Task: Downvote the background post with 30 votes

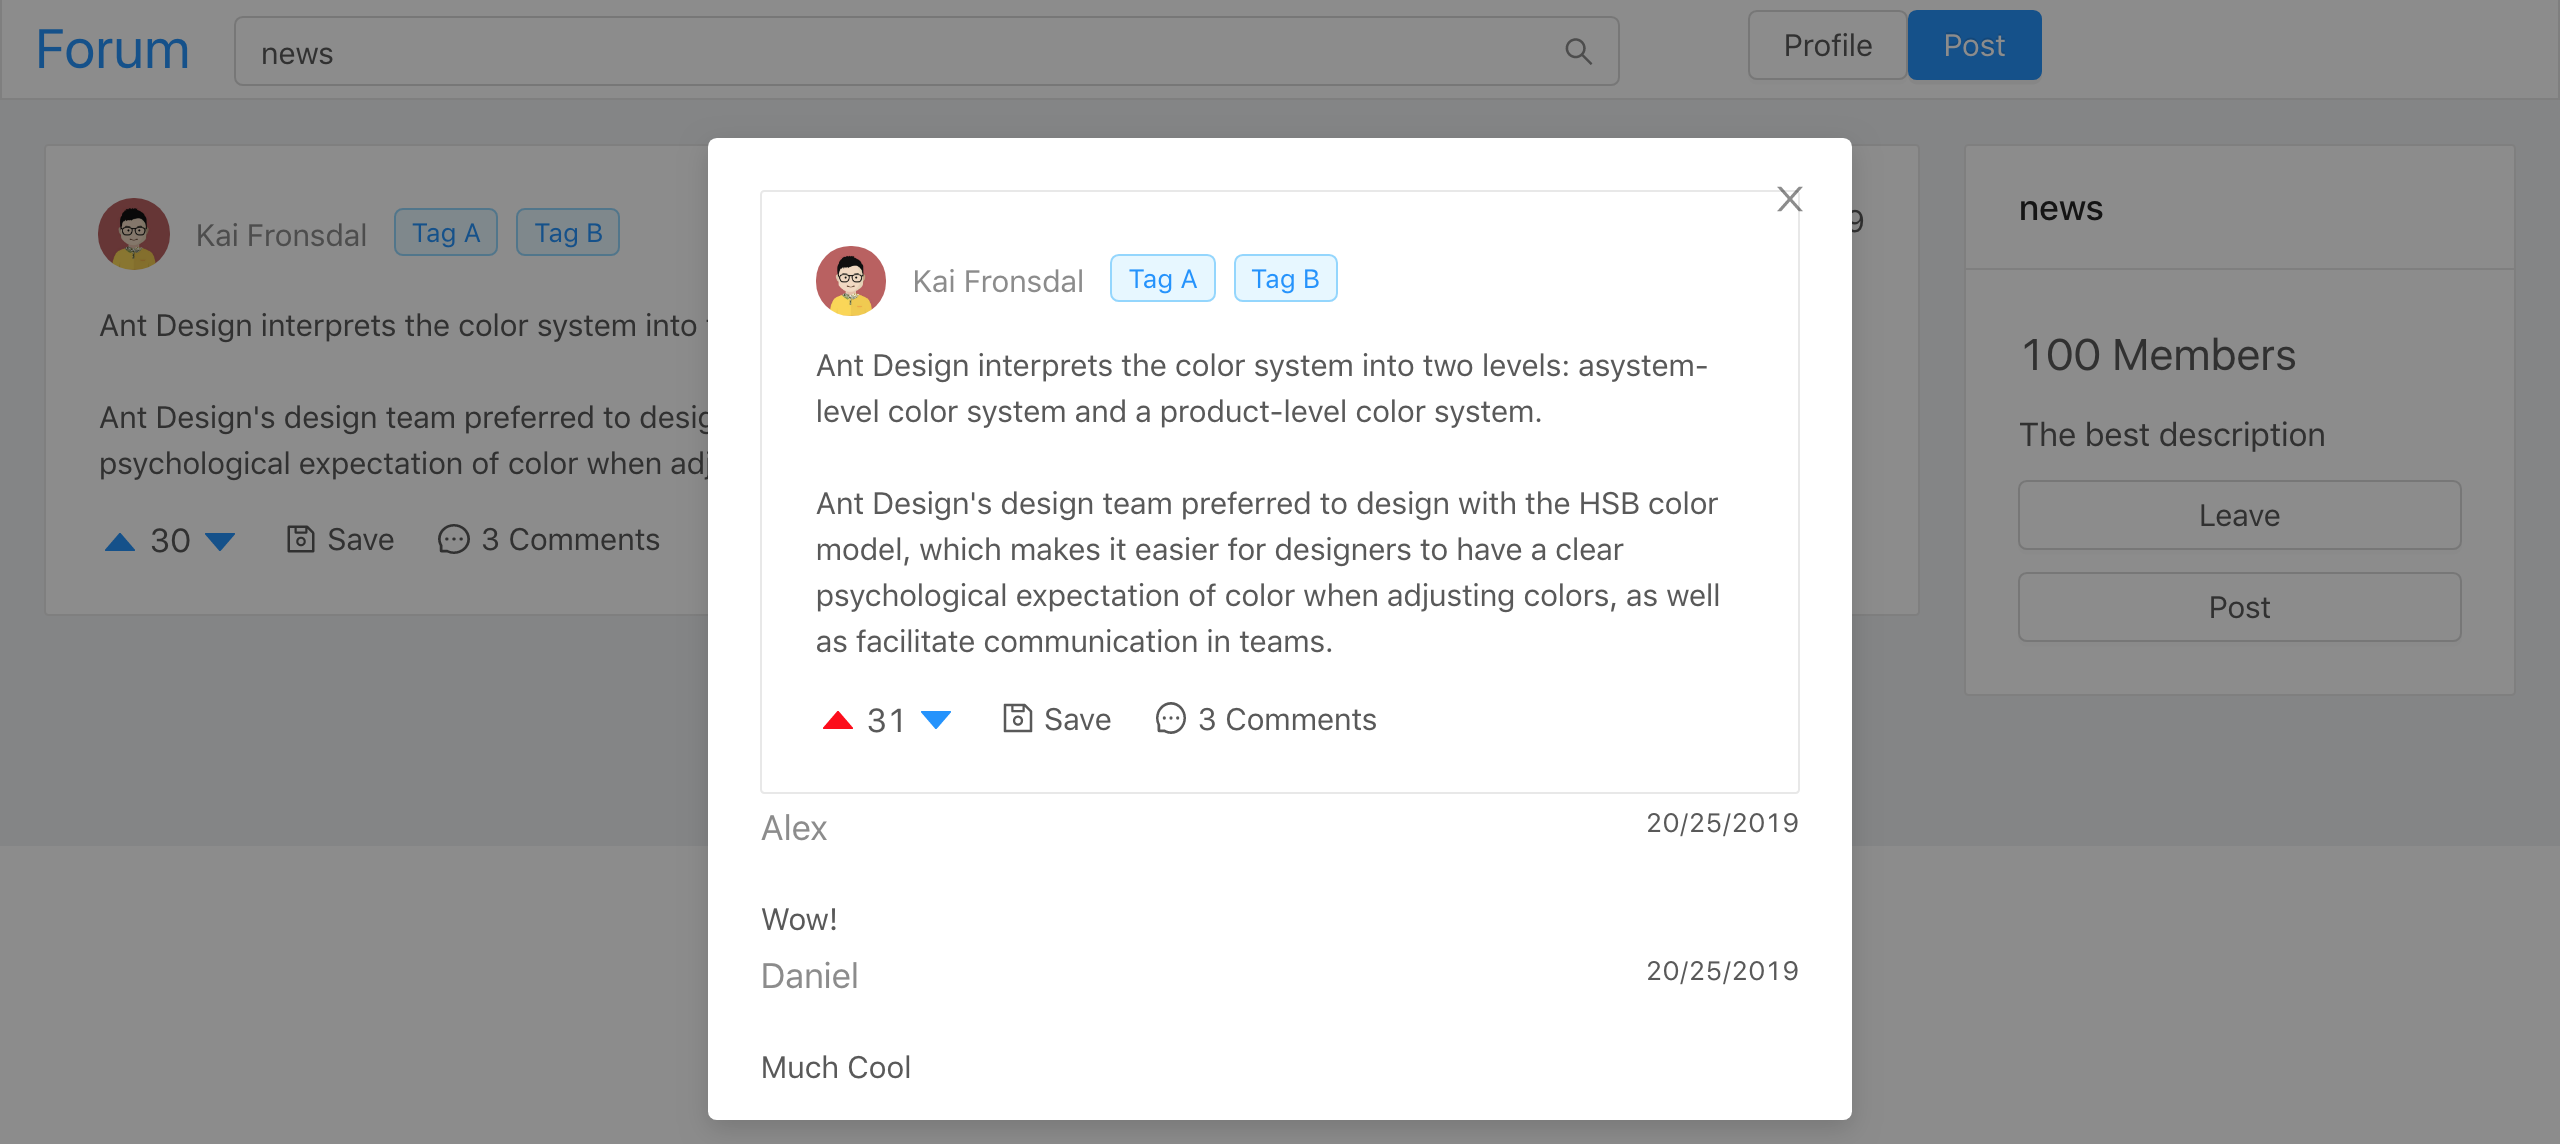Action: pyautogui.click(x=220, y=542)
